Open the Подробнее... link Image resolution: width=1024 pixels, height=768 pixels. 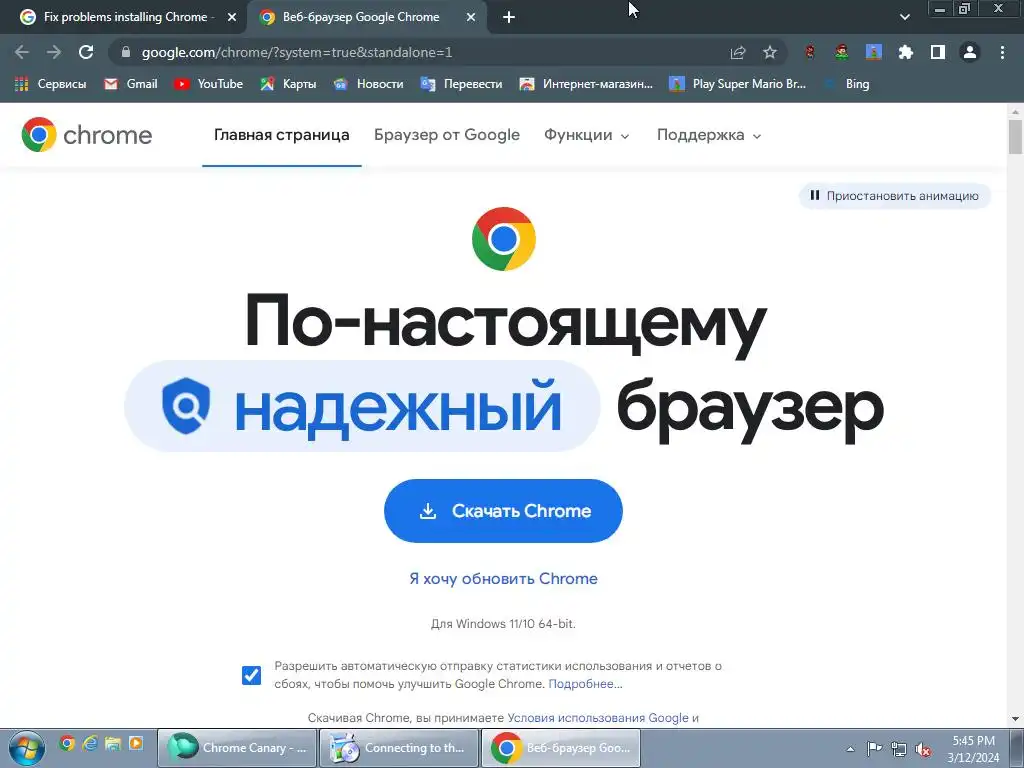585,684
